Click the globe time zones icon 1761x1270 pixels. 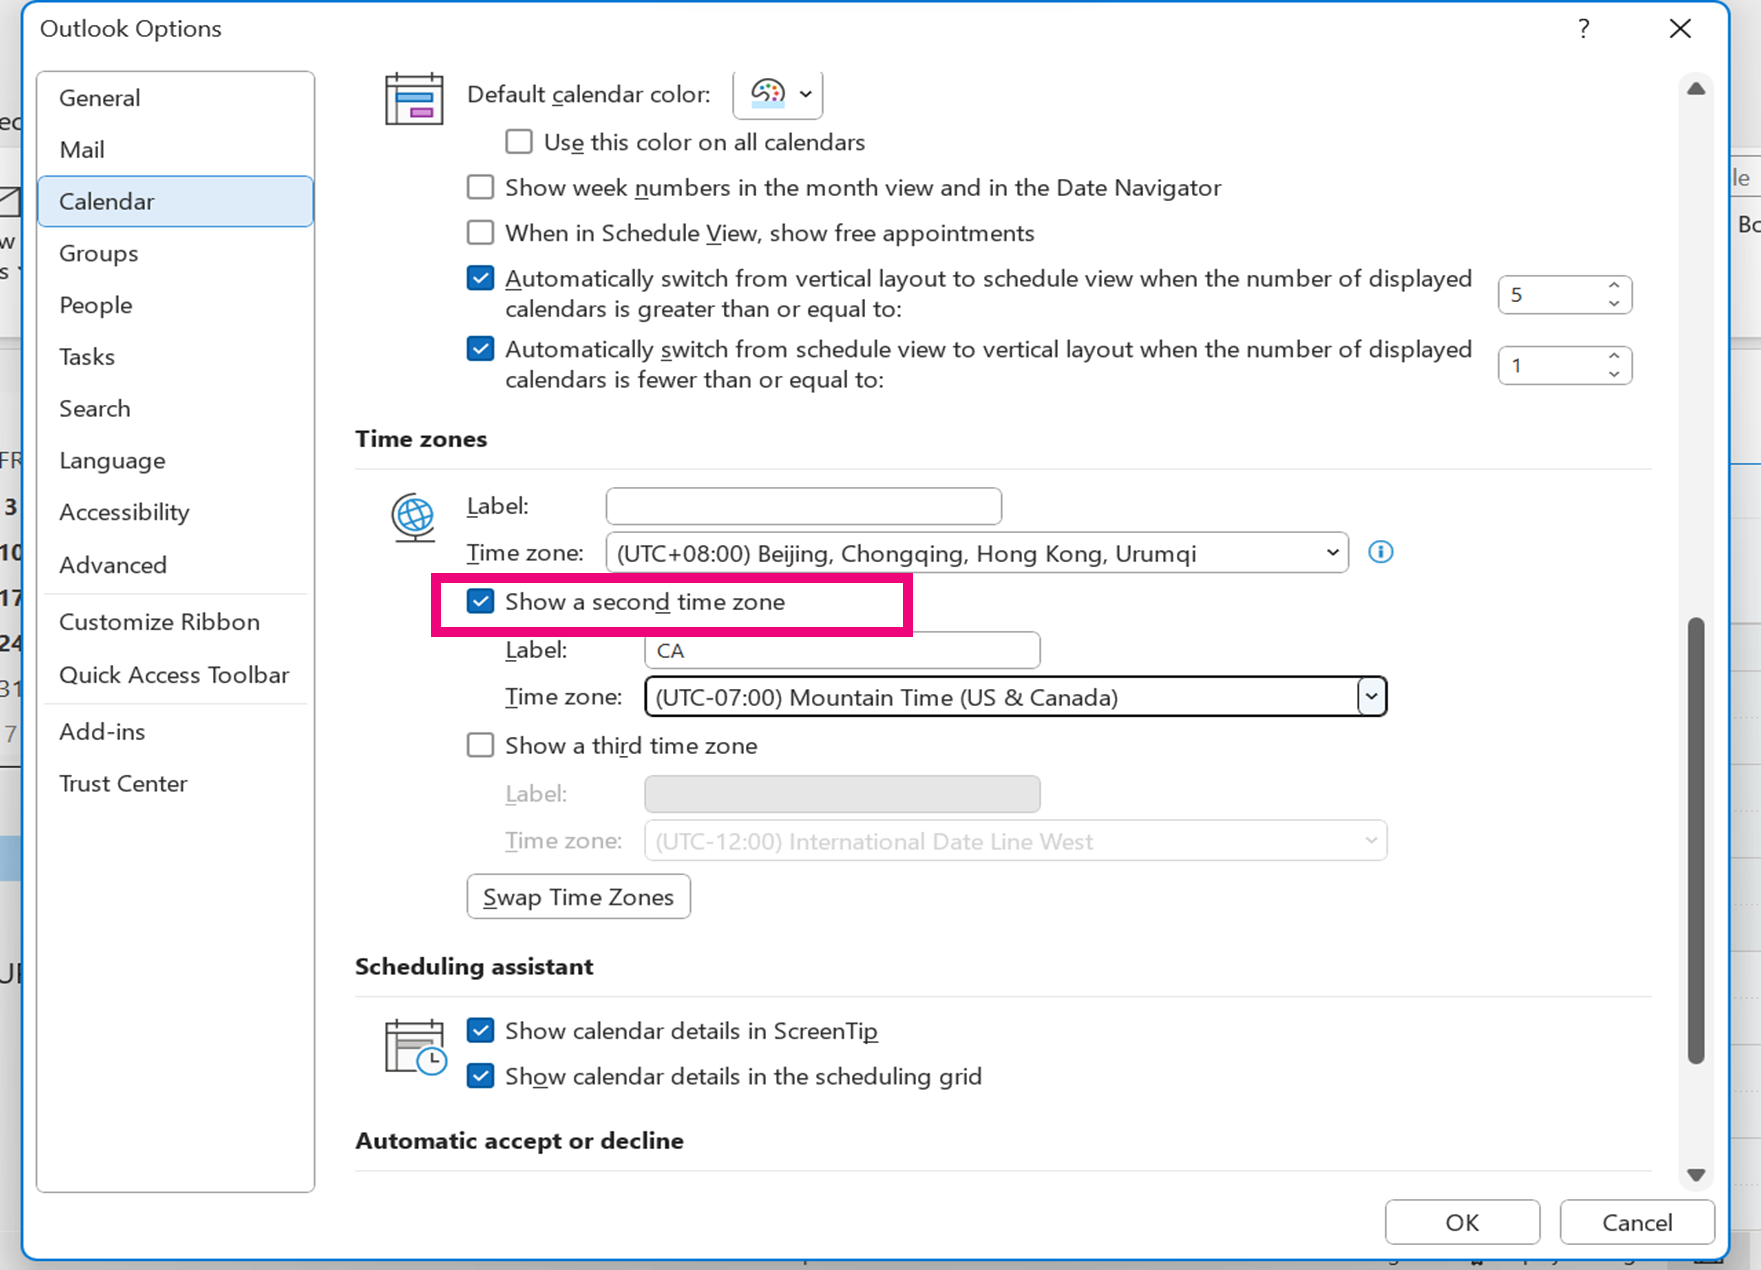pyautogui.click(x=413, y=517)
